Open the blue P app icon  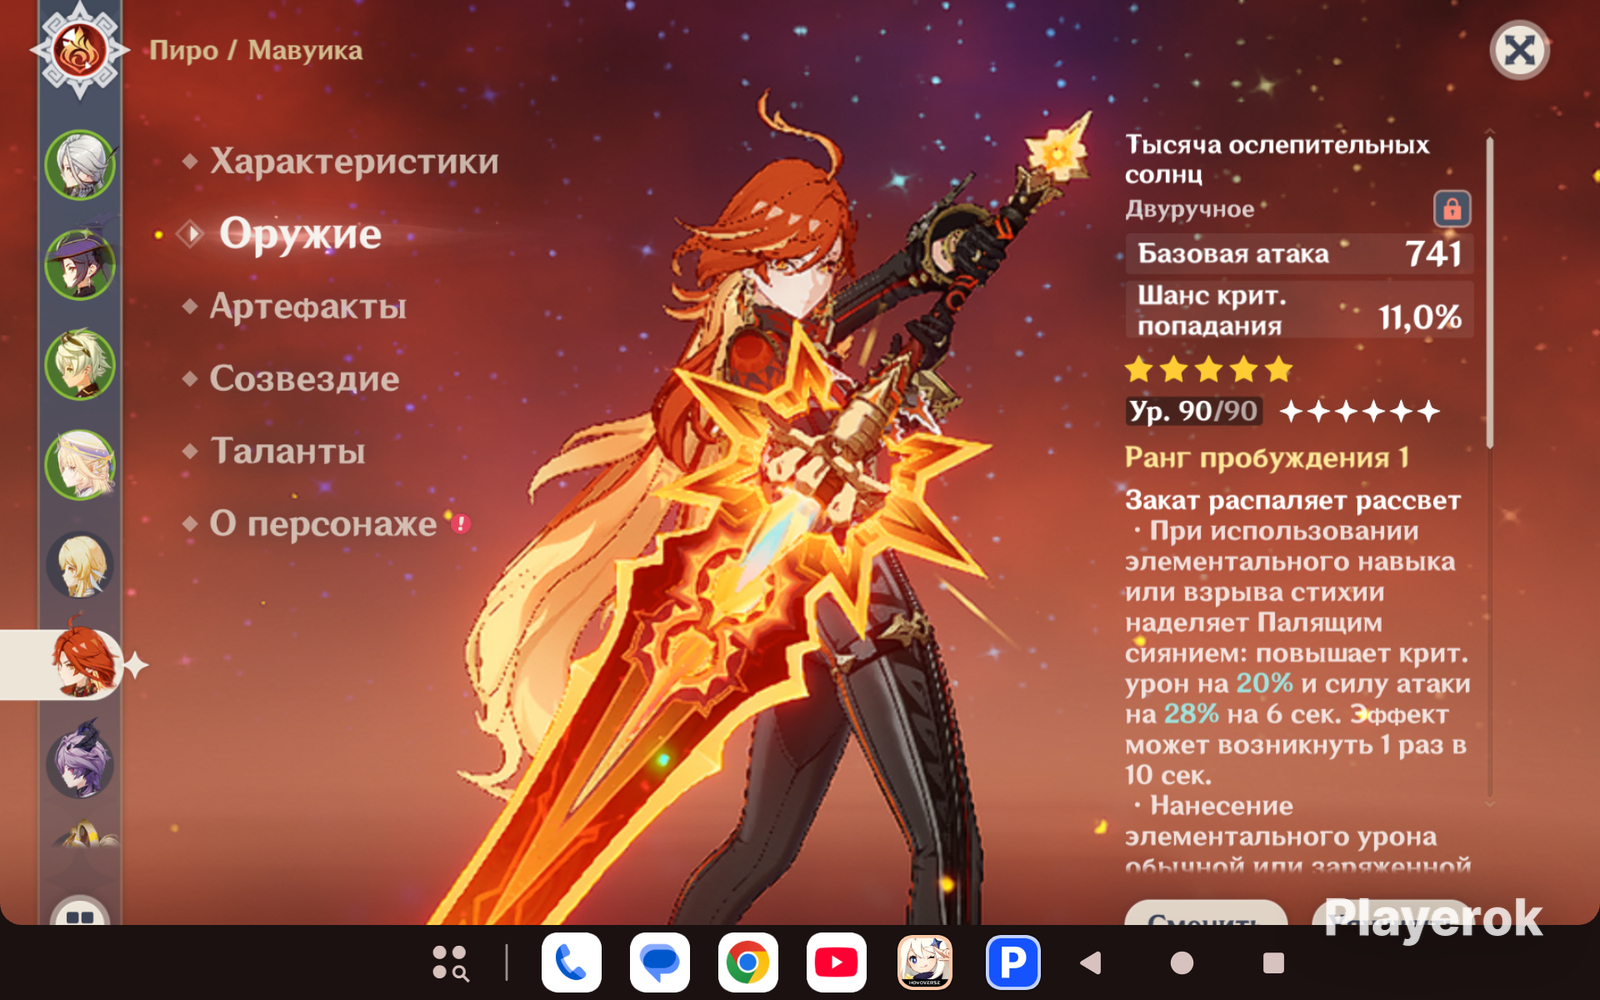[x=1013, y=963]
